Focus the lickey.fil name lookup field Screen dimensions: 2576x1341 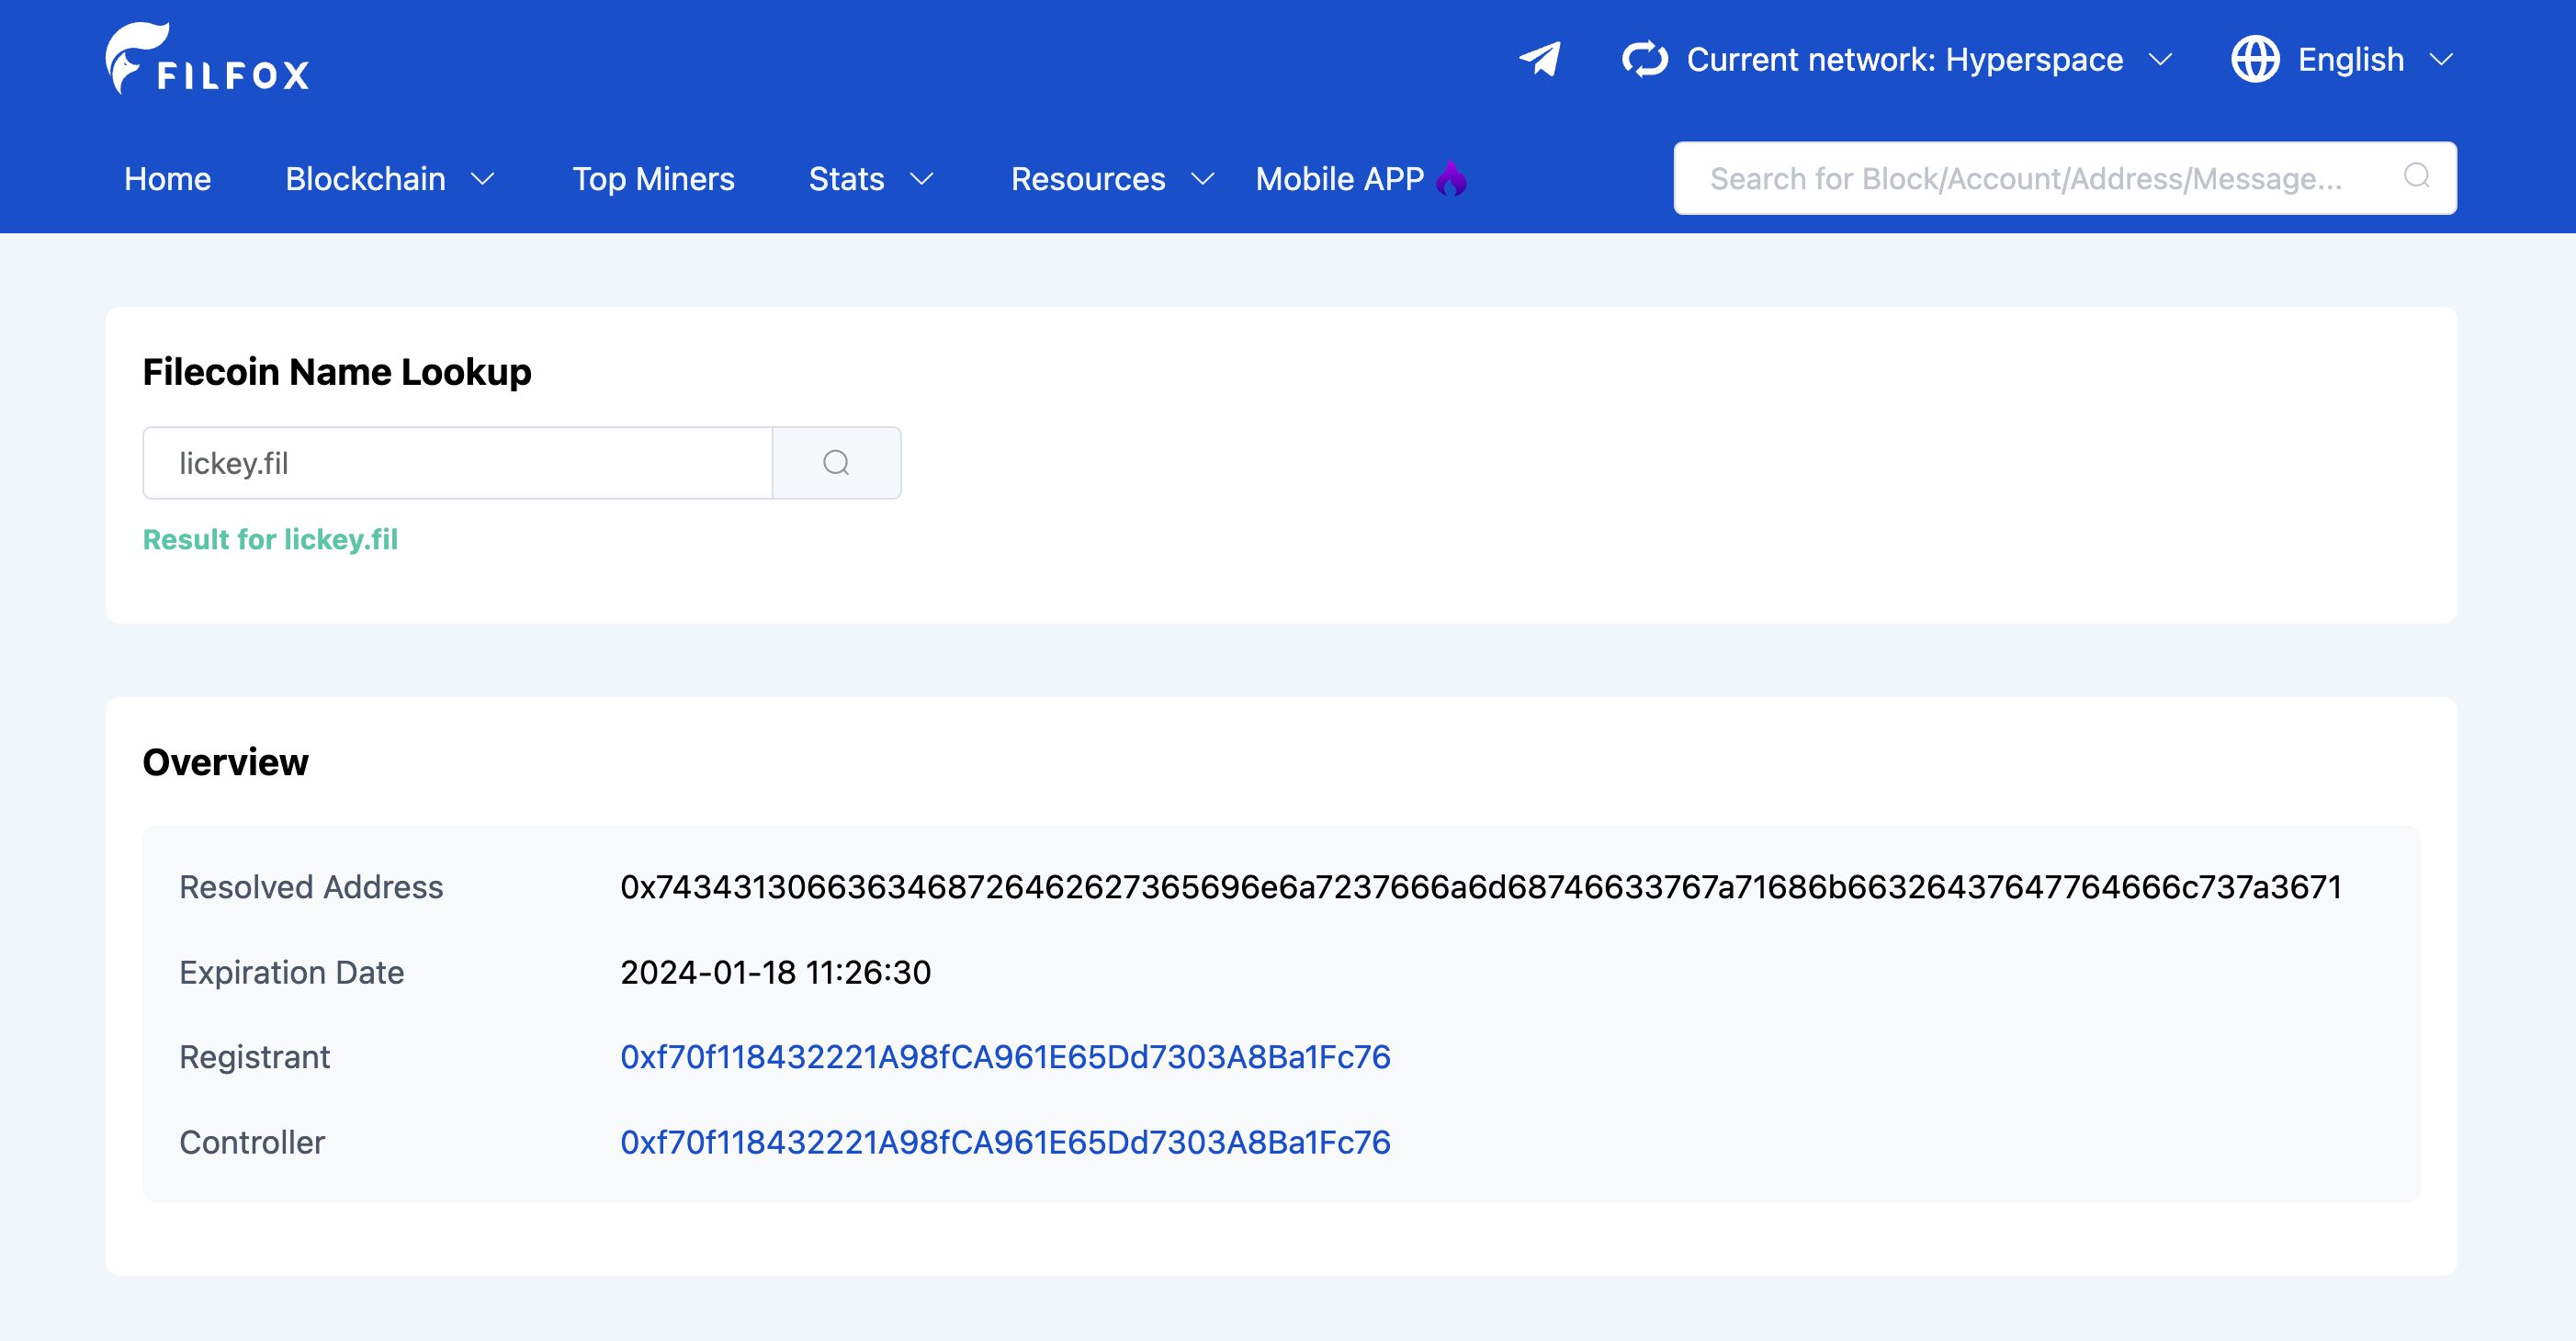(458, 463)
